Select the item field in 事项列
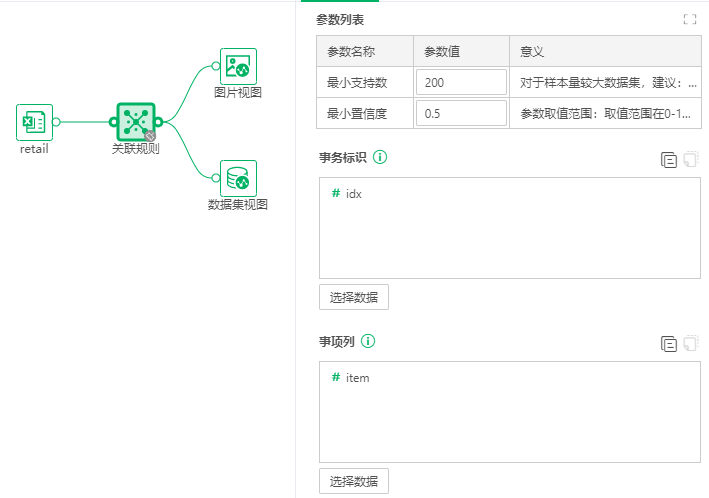This screenshot has height=498, width=709. [357, 377]
